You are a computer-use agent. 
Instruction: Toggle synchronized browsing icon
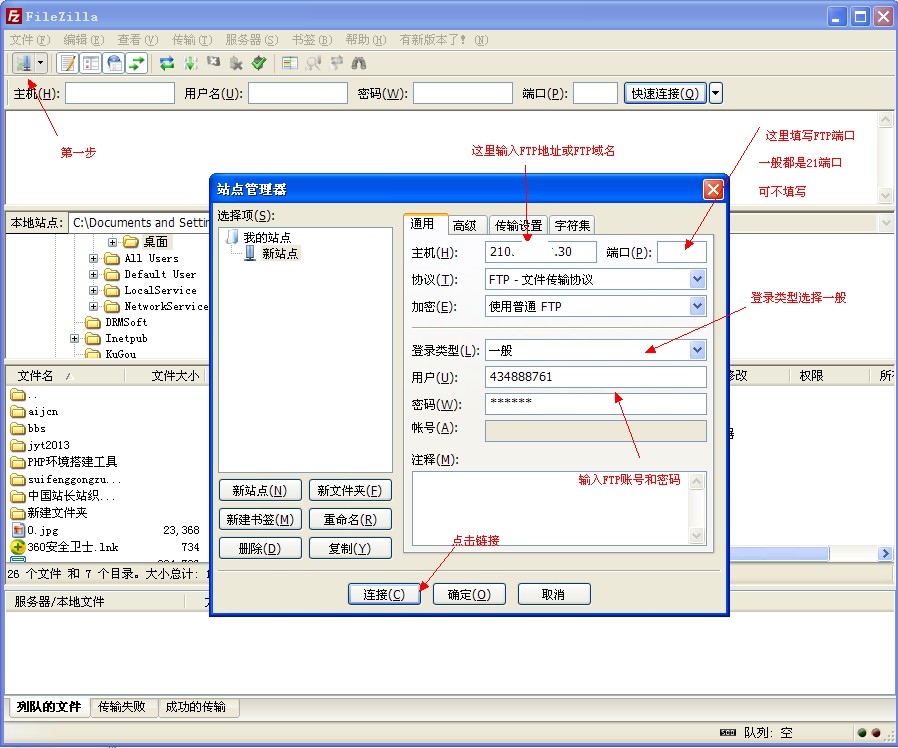click(x=336, y=63)
